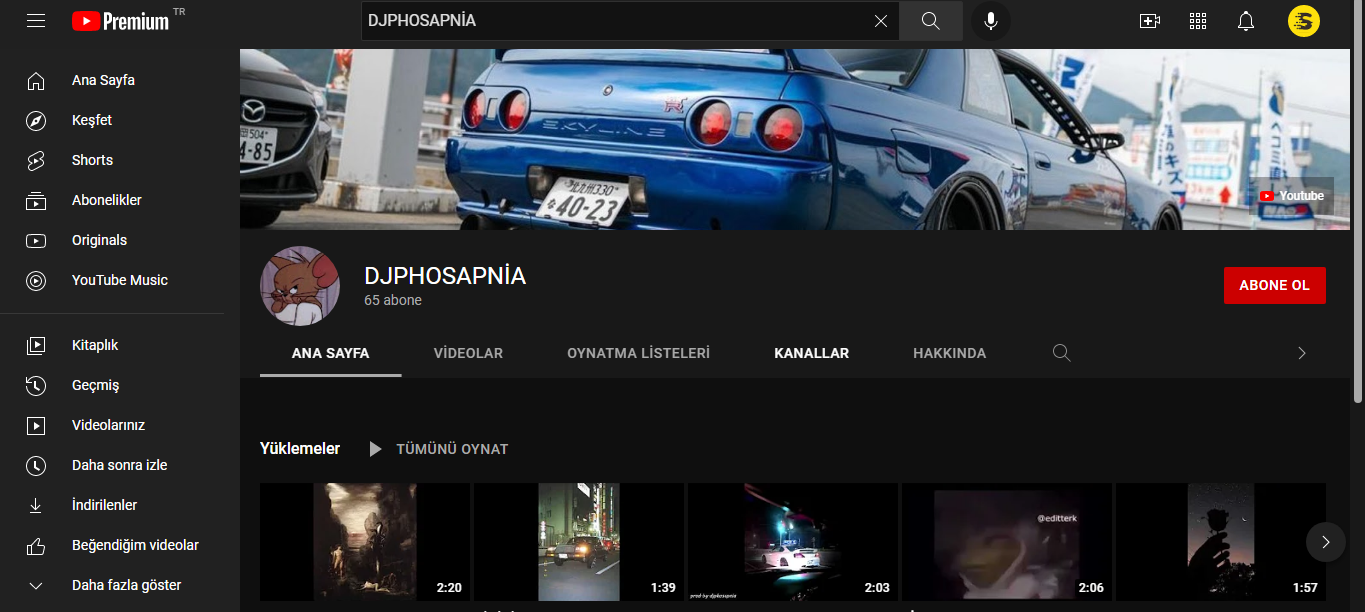Open the DJPHOSAPNİA channel name
This screenshot has height=612, width=1365.
(x=445, y=276)
